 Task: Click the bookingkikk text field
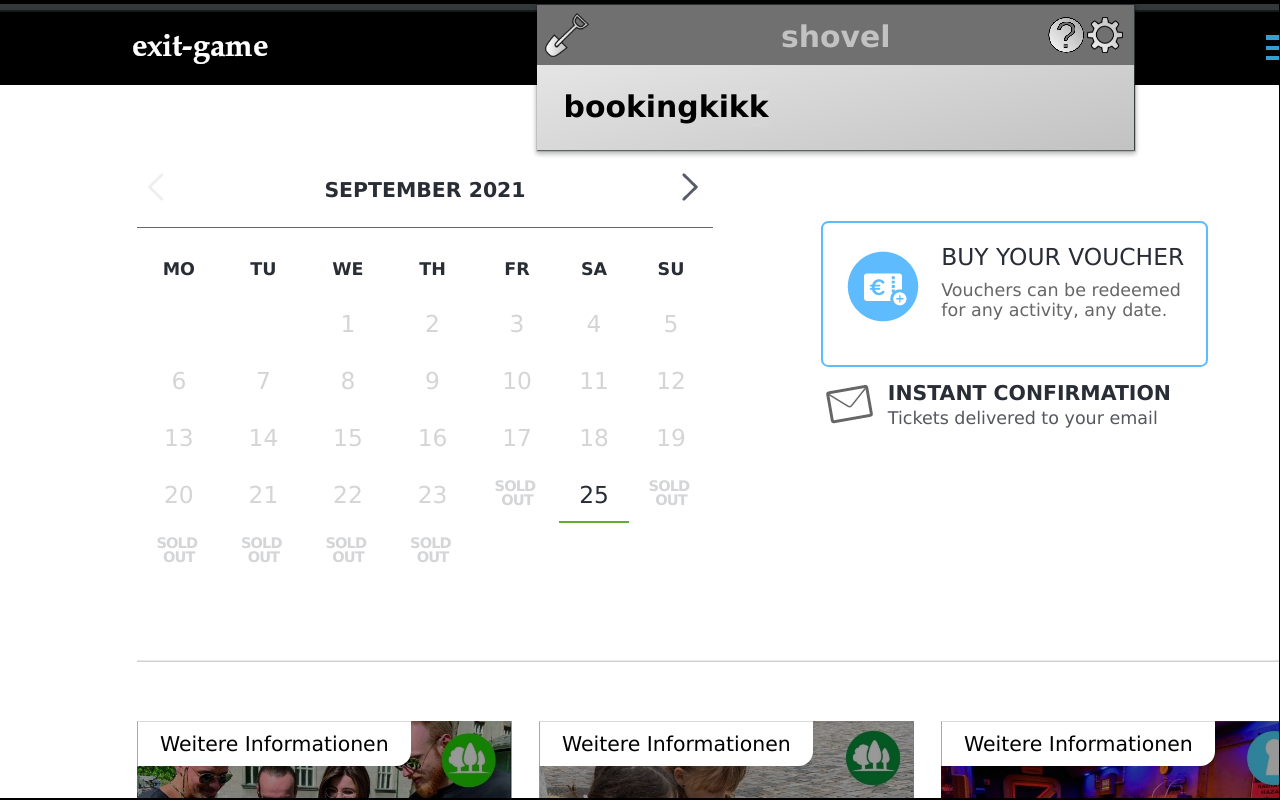(835, 107)
